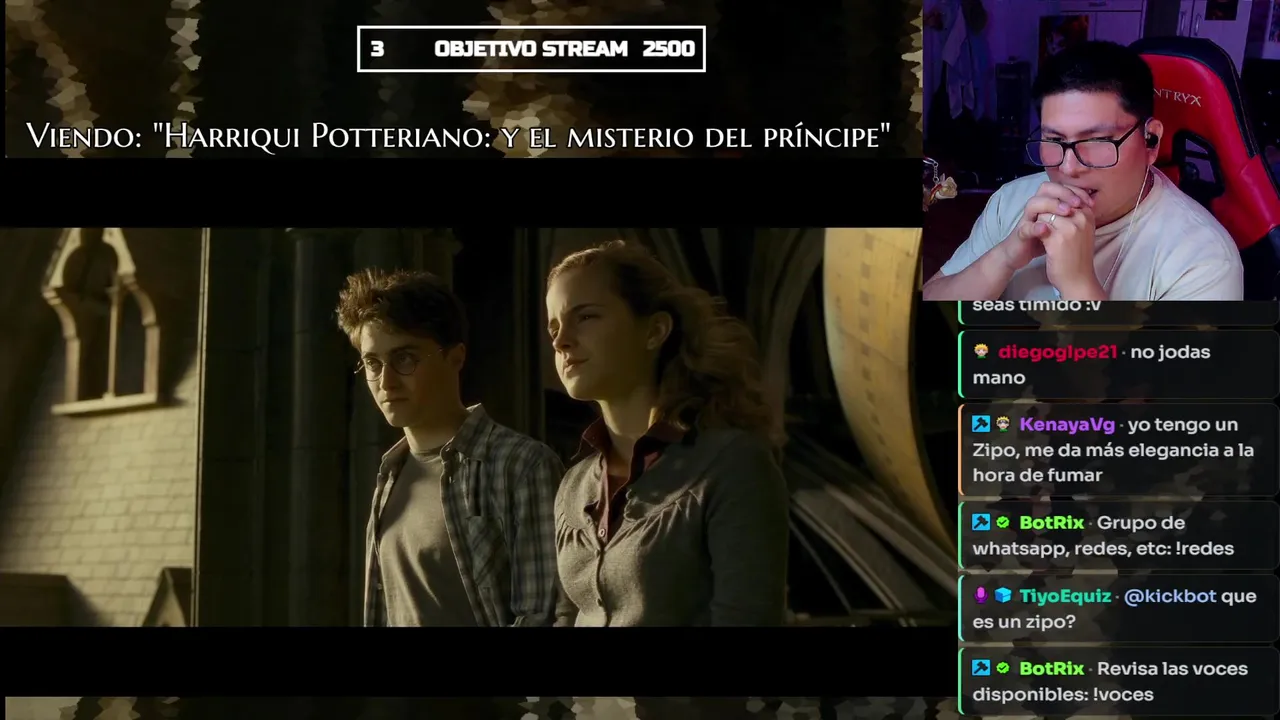Click the OBJETIVO STREAM goal bar

tap(531, 49)
